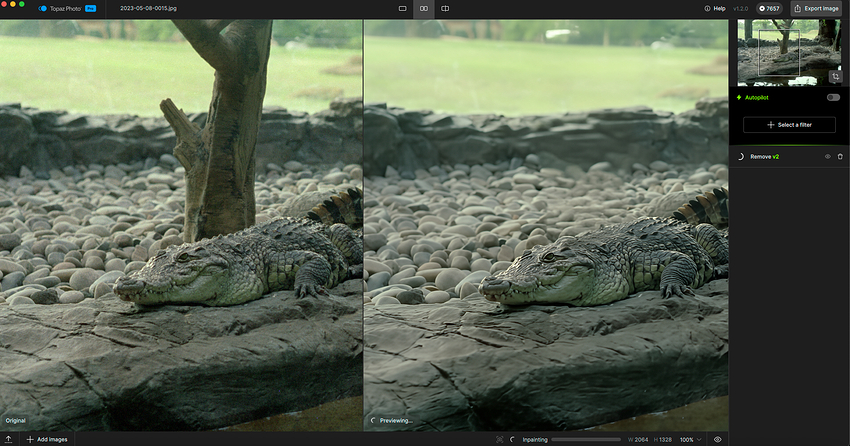Choose the side-by-side view icon
This screenshot has width=850, height=446.
pyautogui.click(x=424, y=8)
